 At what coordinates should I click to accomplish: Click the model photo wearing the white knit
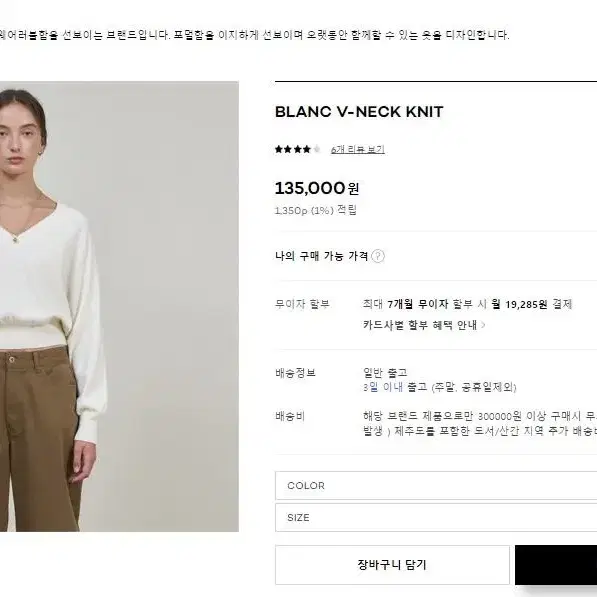119,306
